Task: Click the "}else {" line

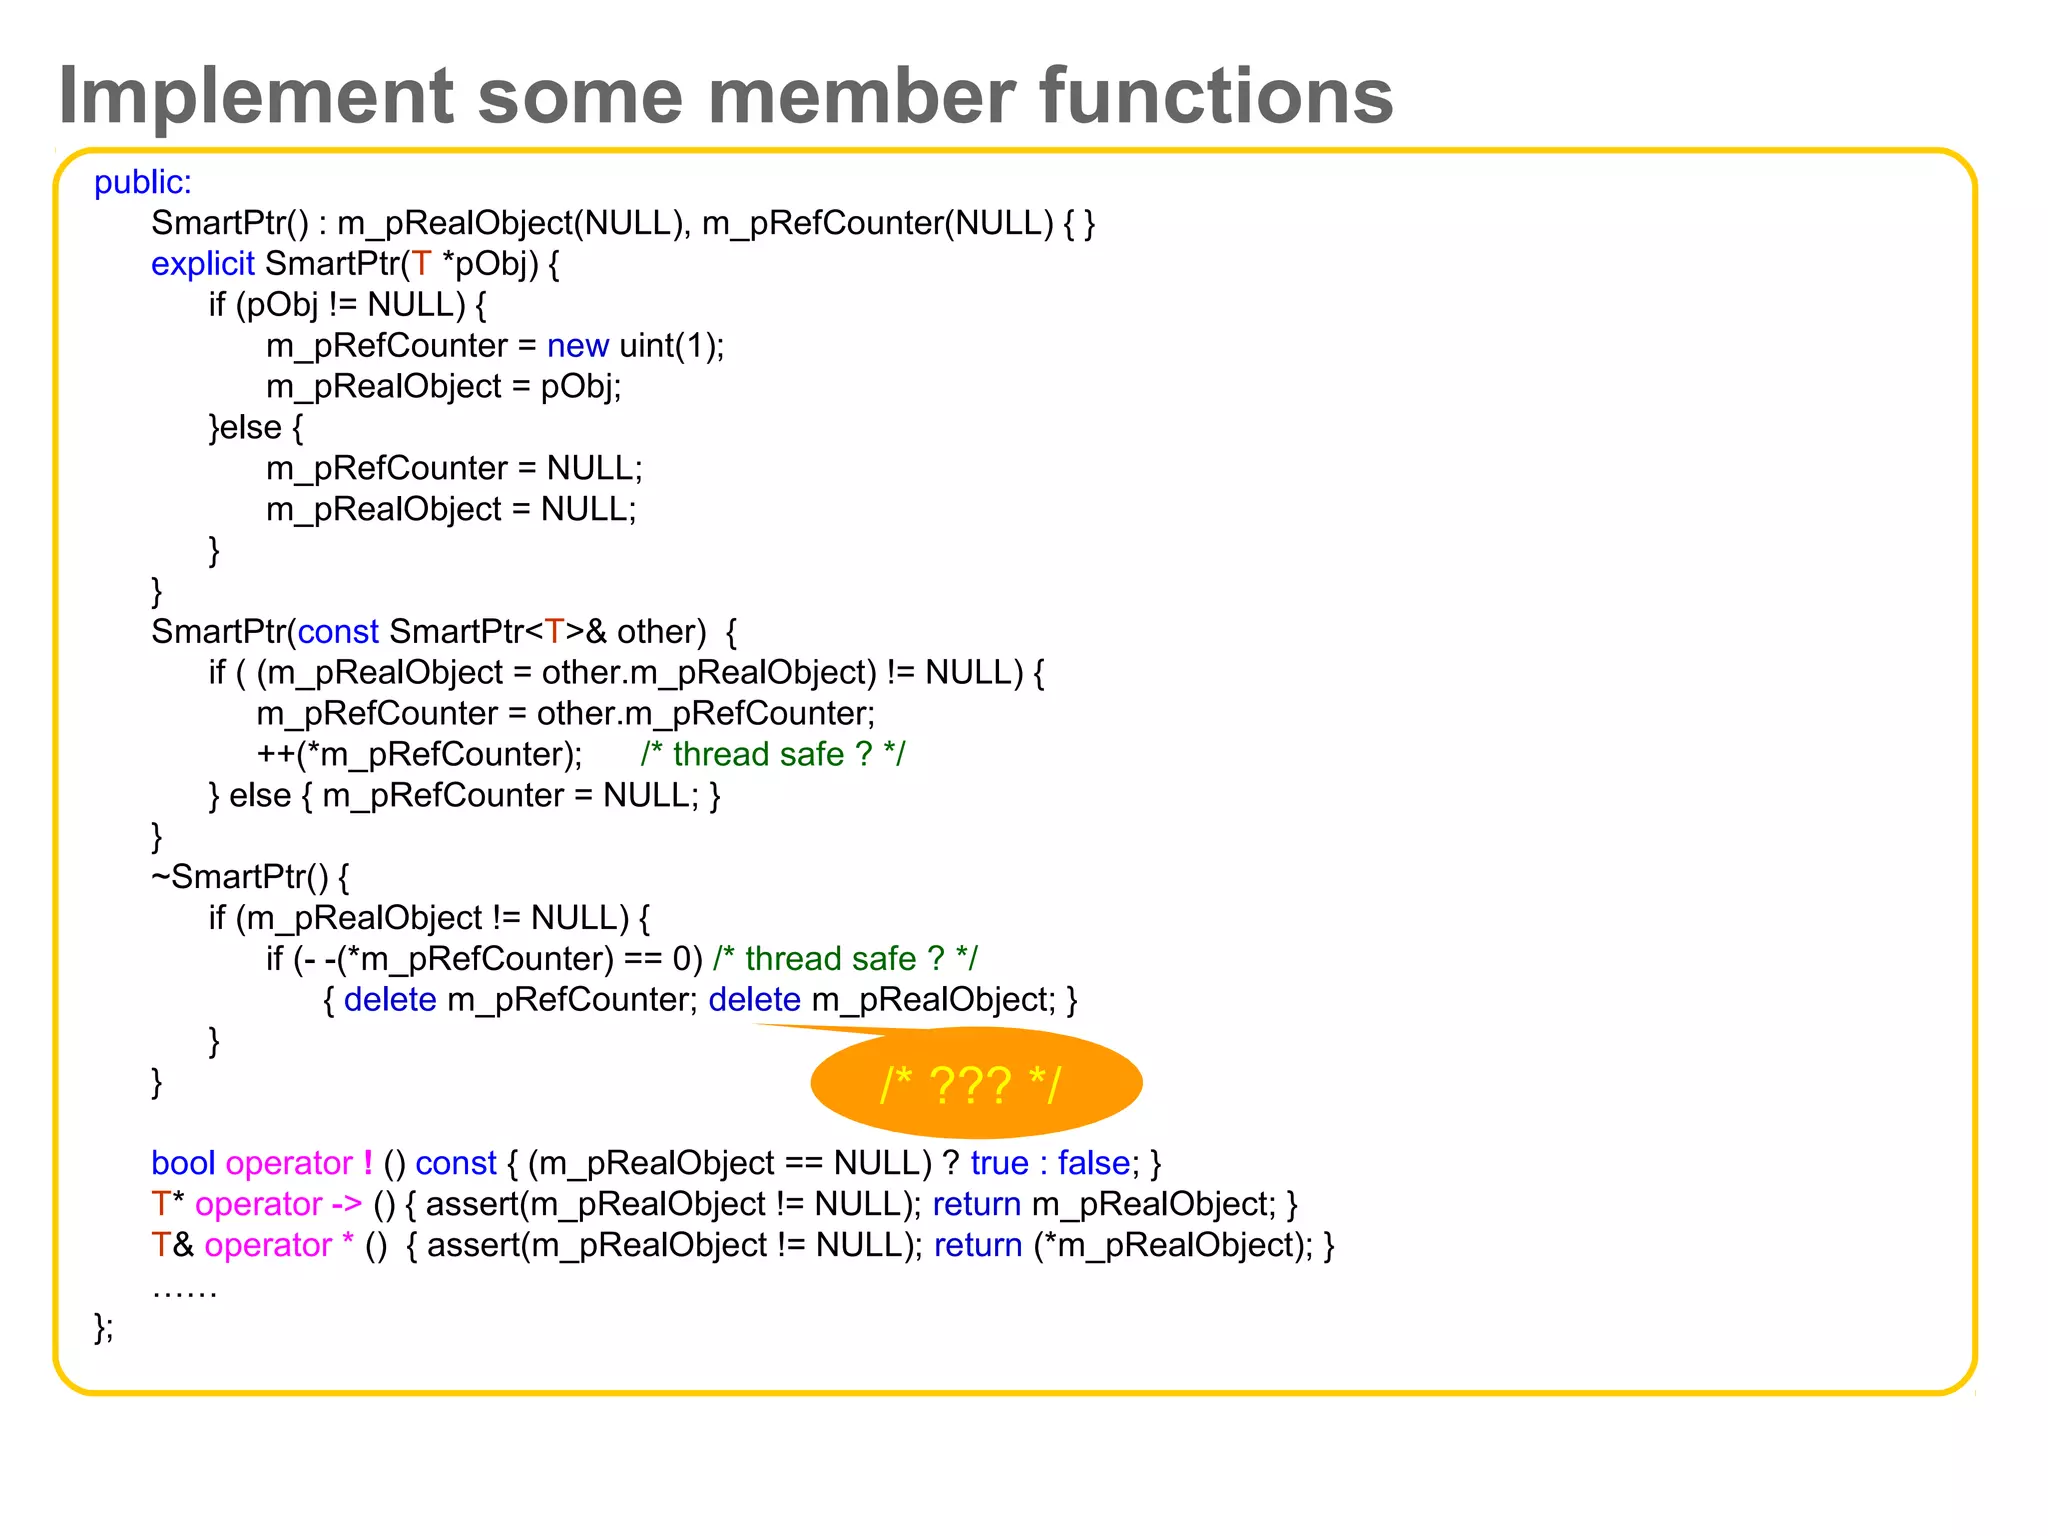Action: coord(255,428)
